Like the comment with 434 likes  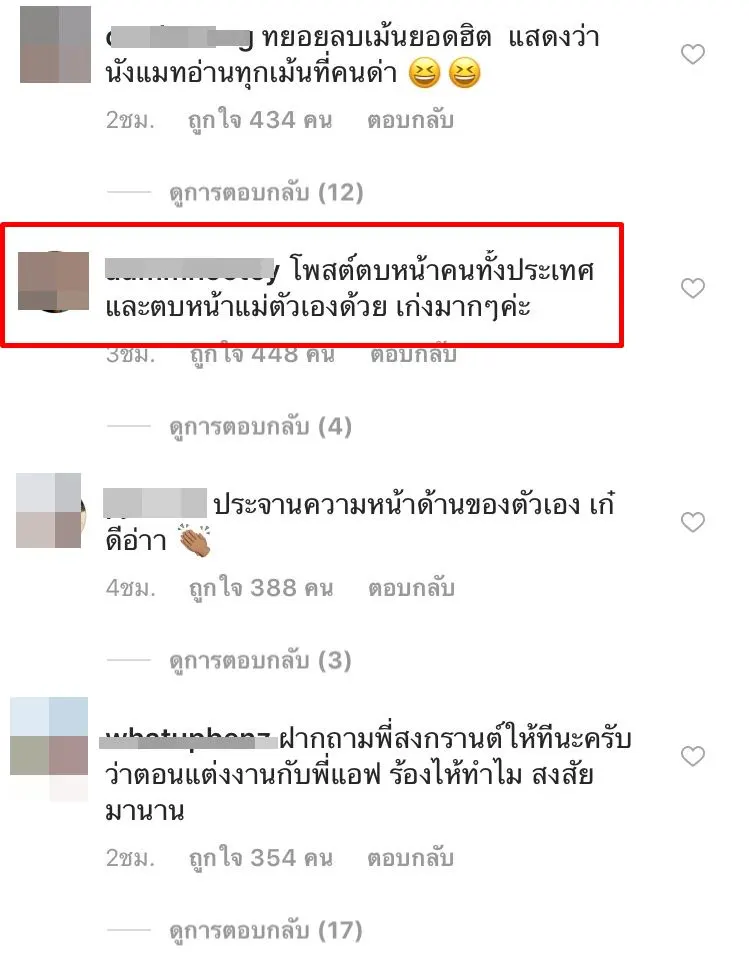(x=693, y=55)
